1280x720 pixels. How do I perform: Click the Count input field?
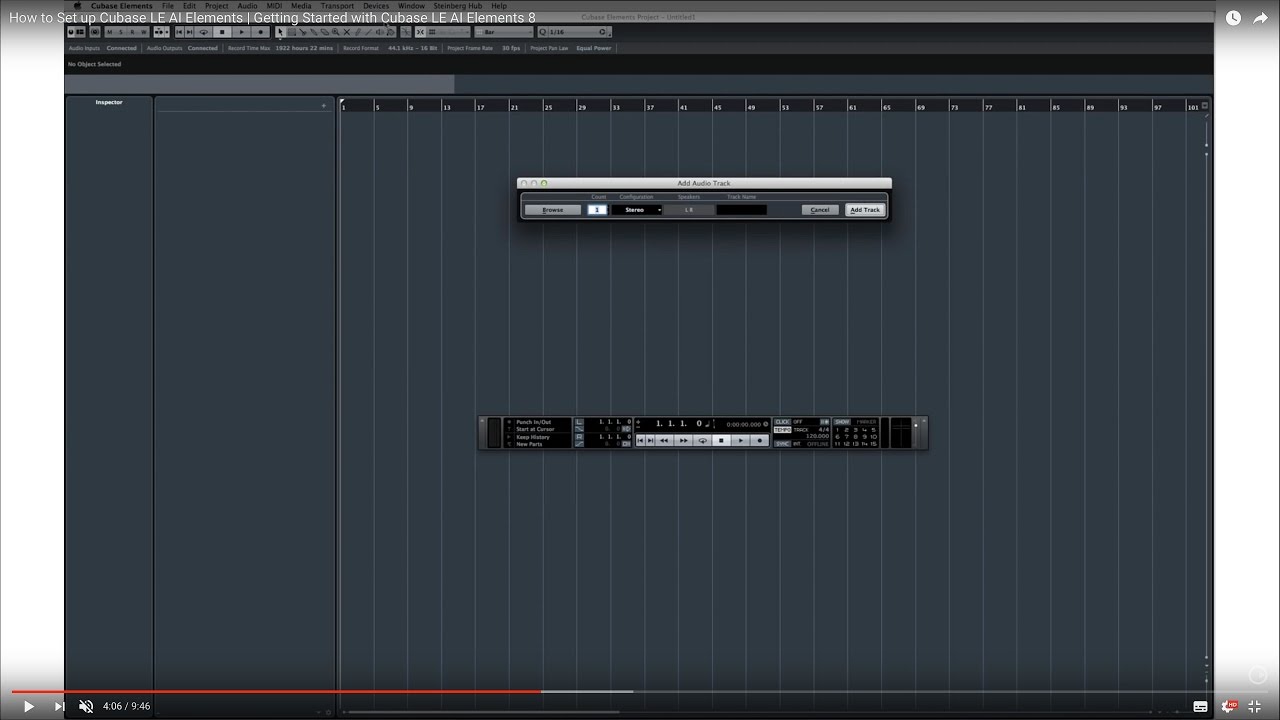tap(597, 210)
